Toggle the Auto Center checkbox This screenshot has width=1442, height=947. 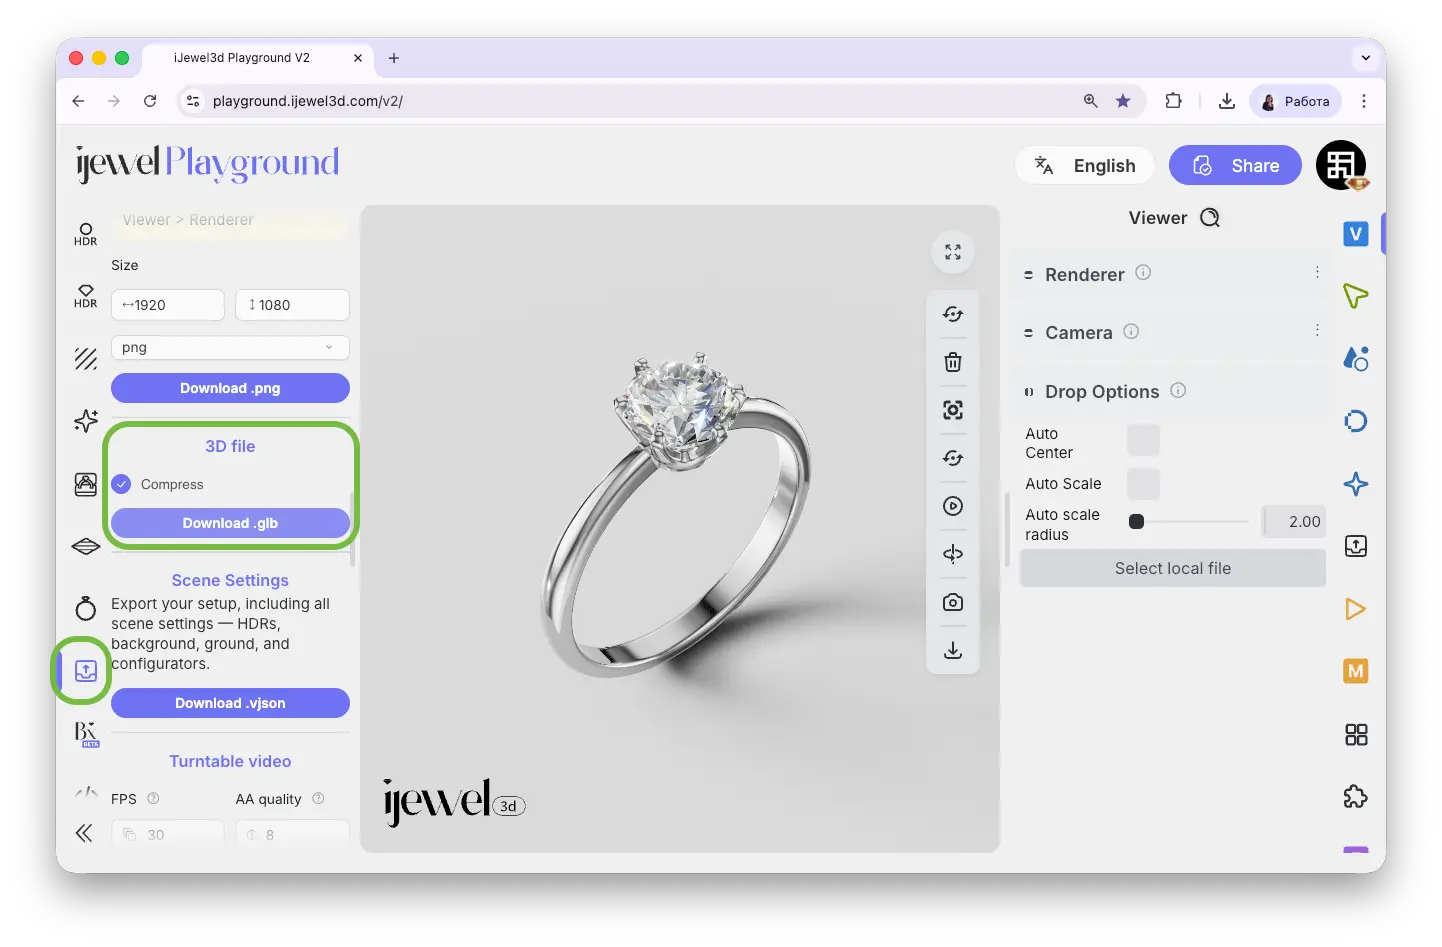tap(1143, 440)
